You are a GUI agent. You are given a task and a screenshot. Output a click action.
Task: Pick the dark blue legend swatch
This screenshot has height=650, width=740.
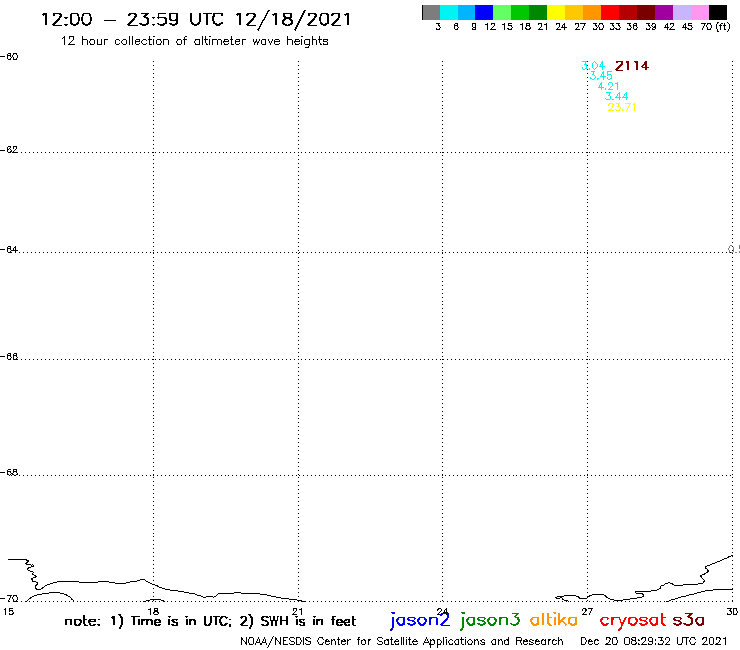[x=484, y=12]
